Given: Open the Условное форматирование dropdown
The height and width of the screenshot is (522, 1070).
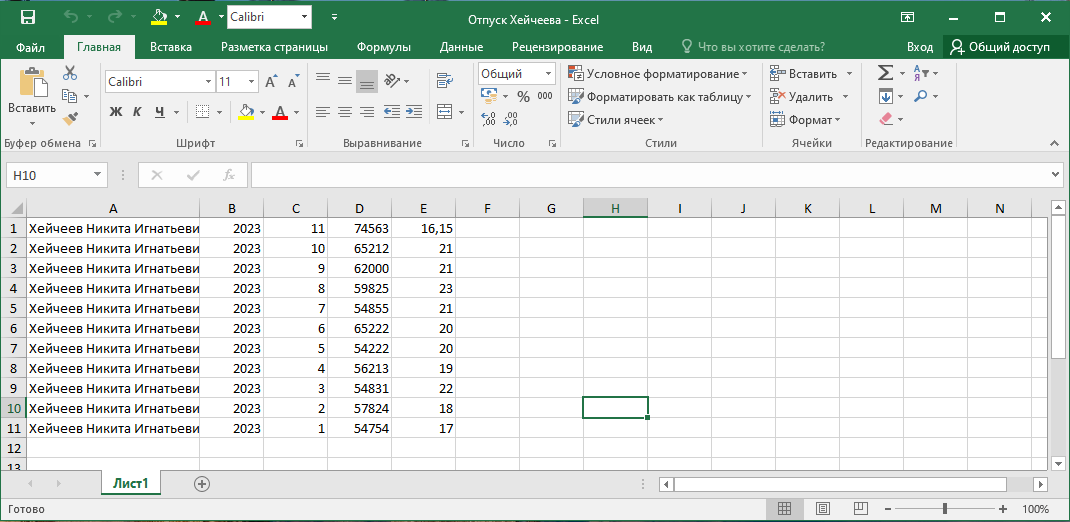Looking at the screenshot, I should point(657,74).
